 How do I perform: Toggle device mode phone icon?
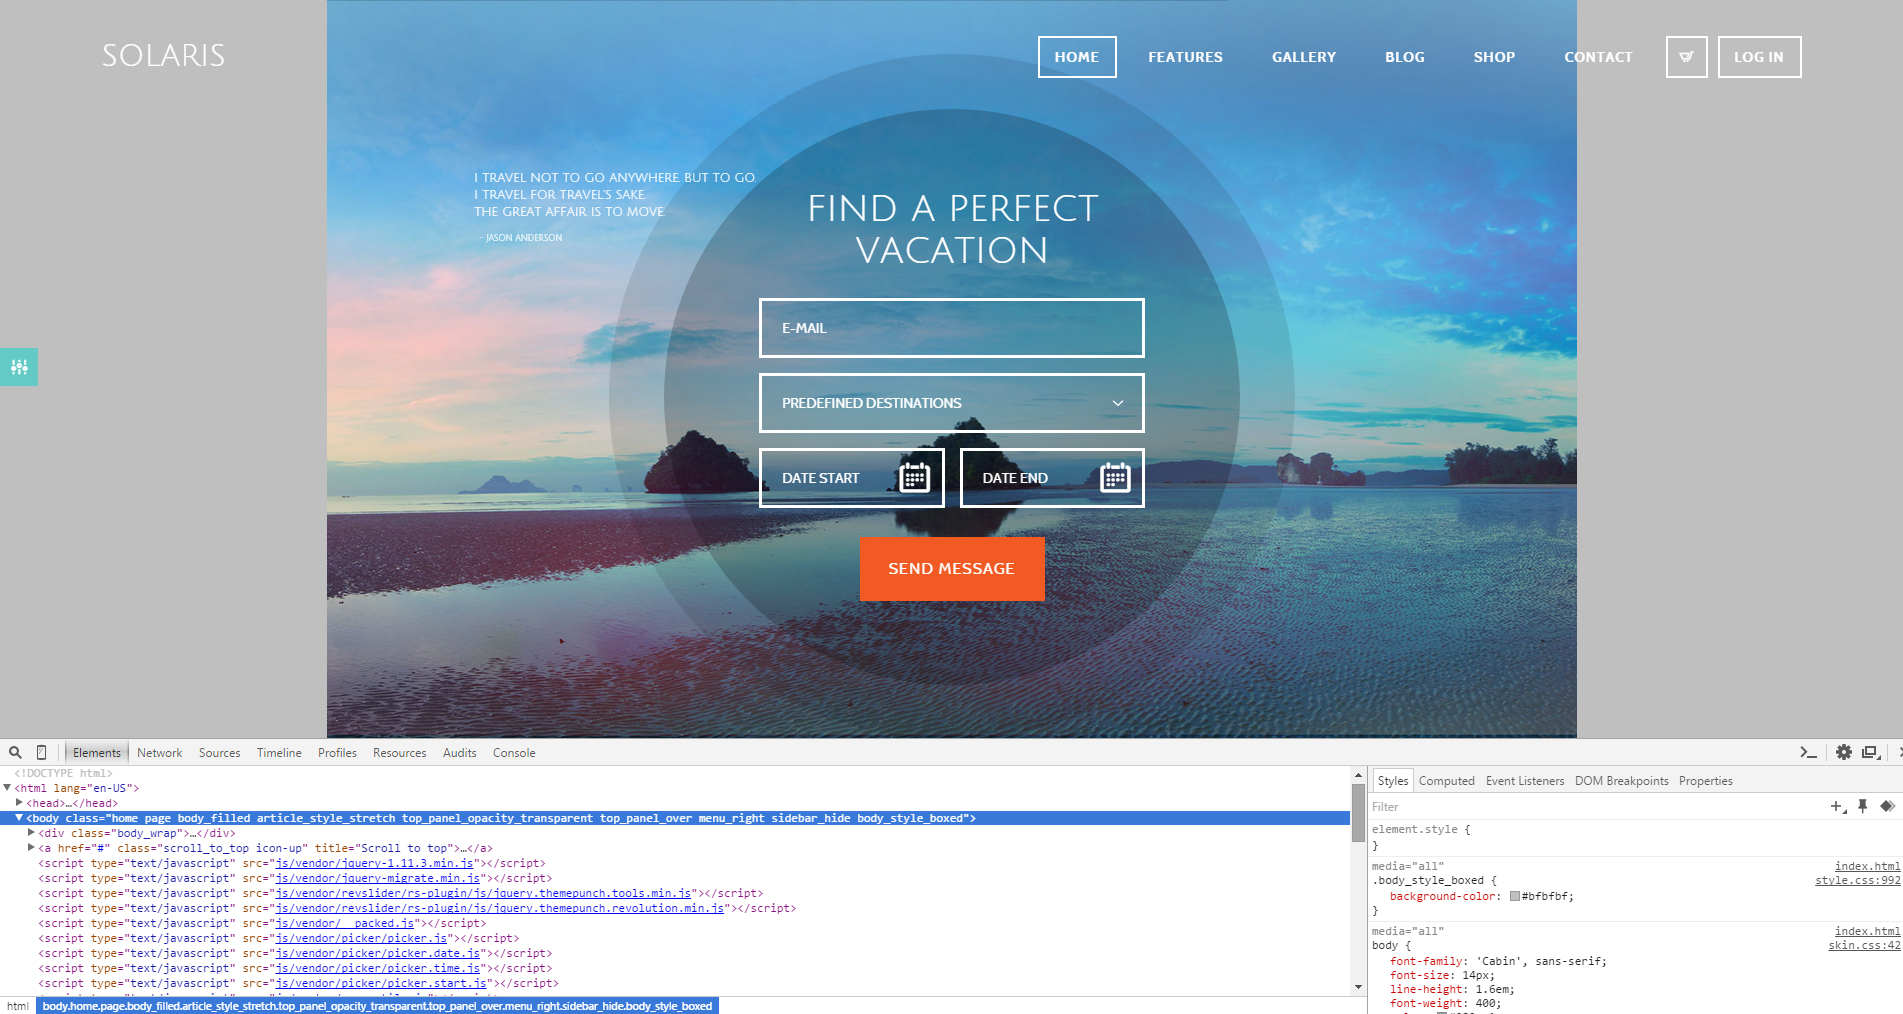coord(41,753)
